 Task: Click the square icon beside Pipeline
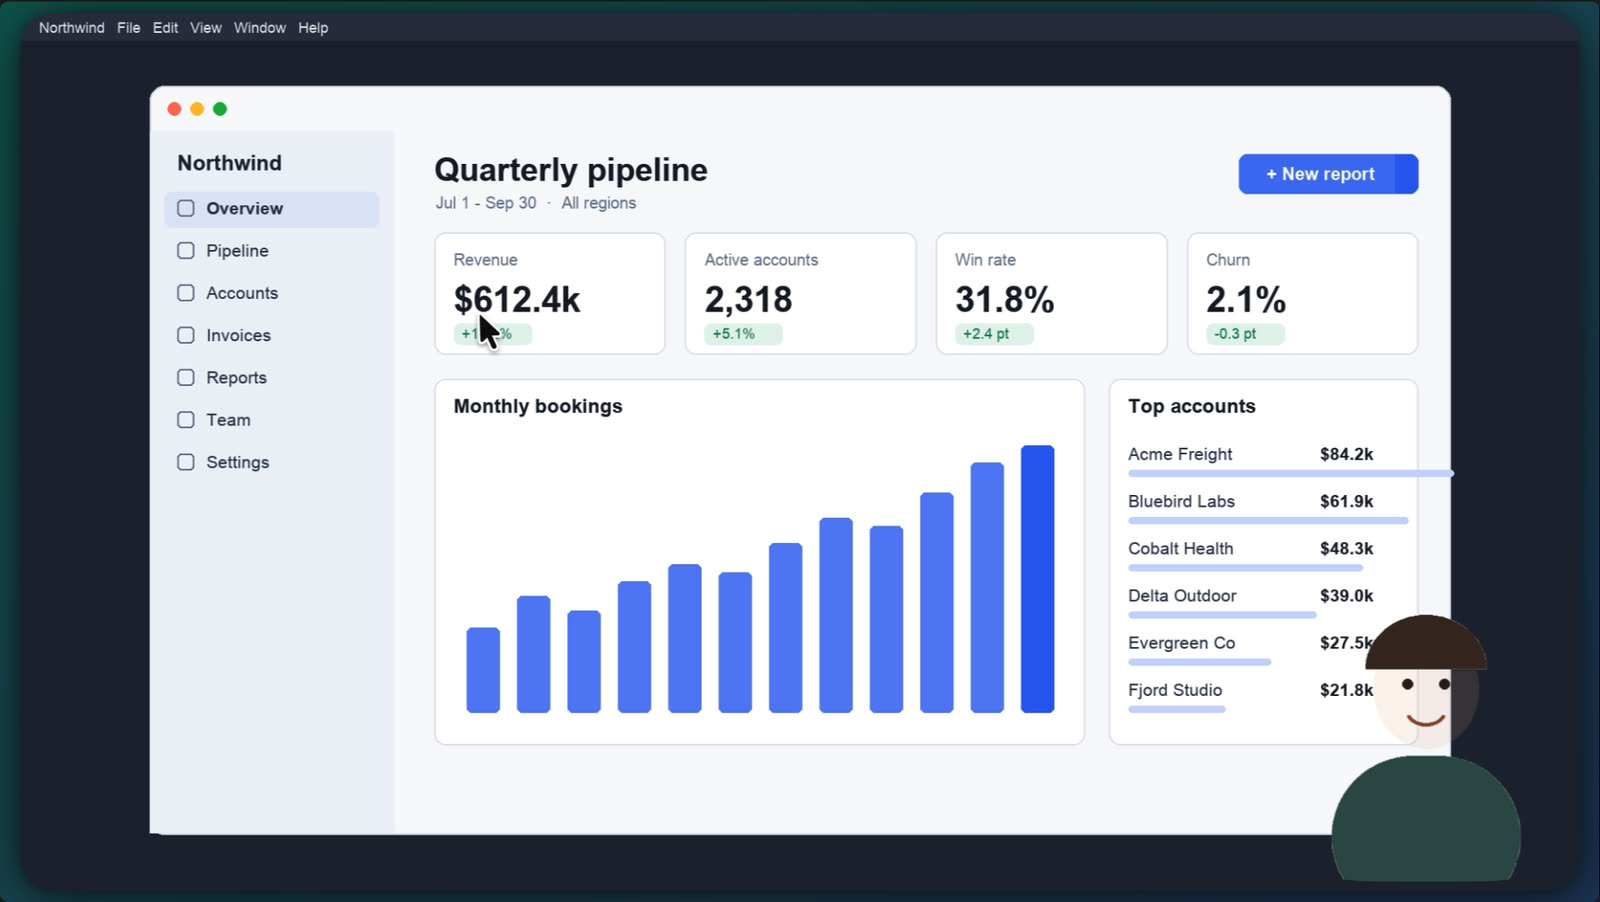[186, 251]
